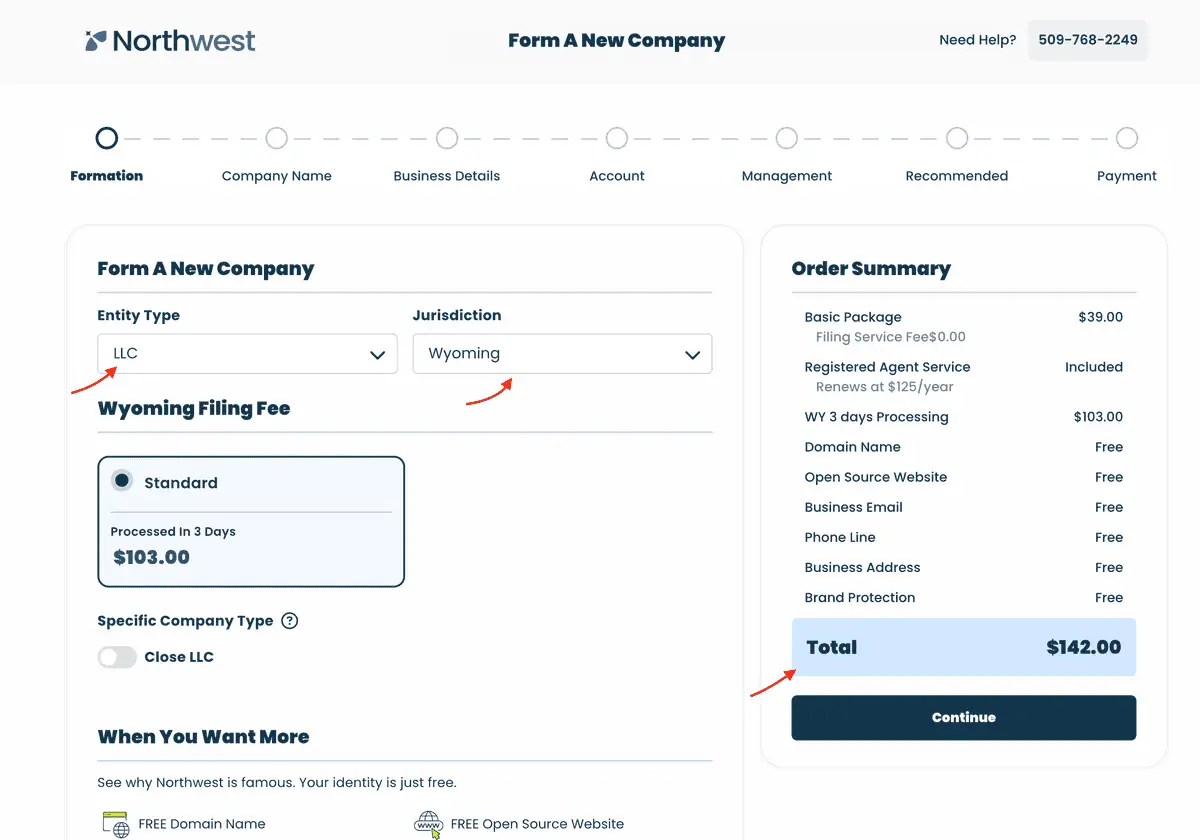
Task: Click the Continue button
Action: click(964, 718)
